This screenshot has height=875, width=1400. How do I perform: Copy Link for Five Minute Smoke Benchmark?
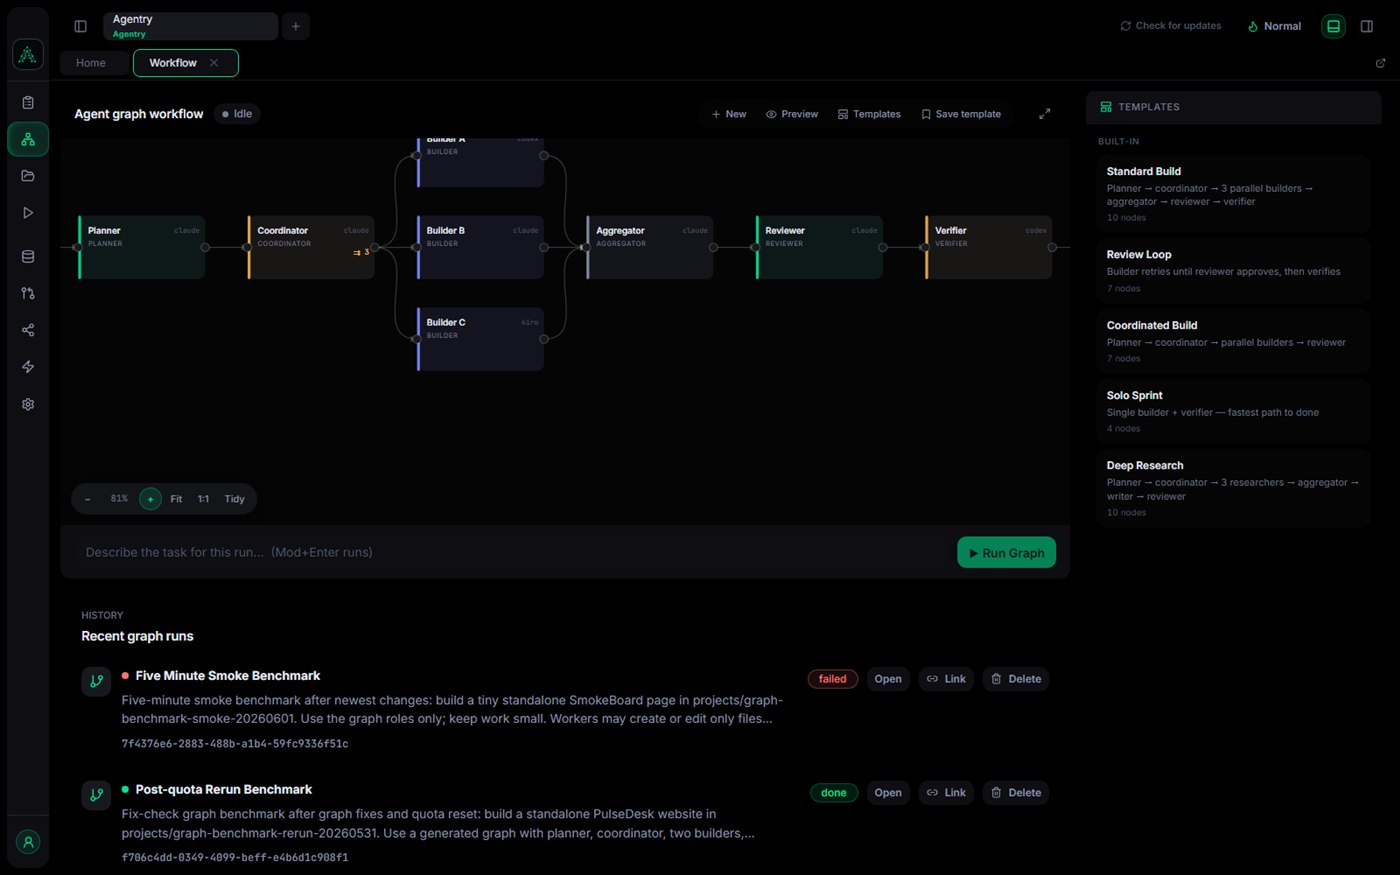946,679
